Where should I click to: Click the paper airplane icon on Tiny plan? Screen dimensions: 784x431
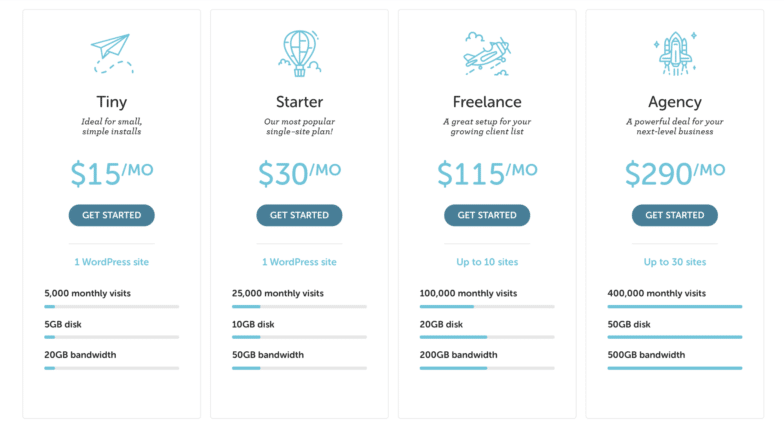111,53
